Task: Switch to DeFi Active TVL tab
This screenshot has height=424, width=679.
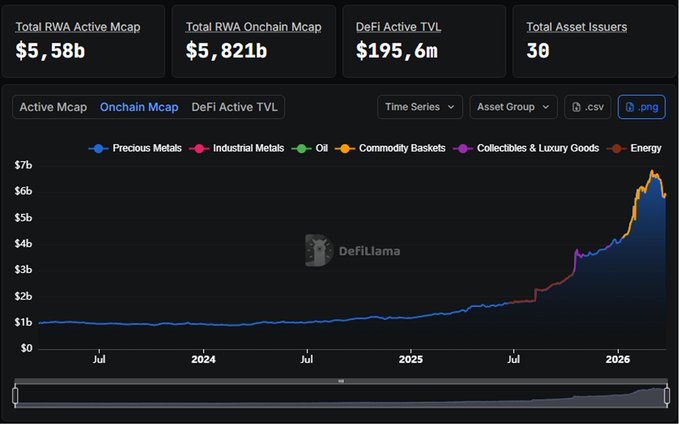Action: 235,107
